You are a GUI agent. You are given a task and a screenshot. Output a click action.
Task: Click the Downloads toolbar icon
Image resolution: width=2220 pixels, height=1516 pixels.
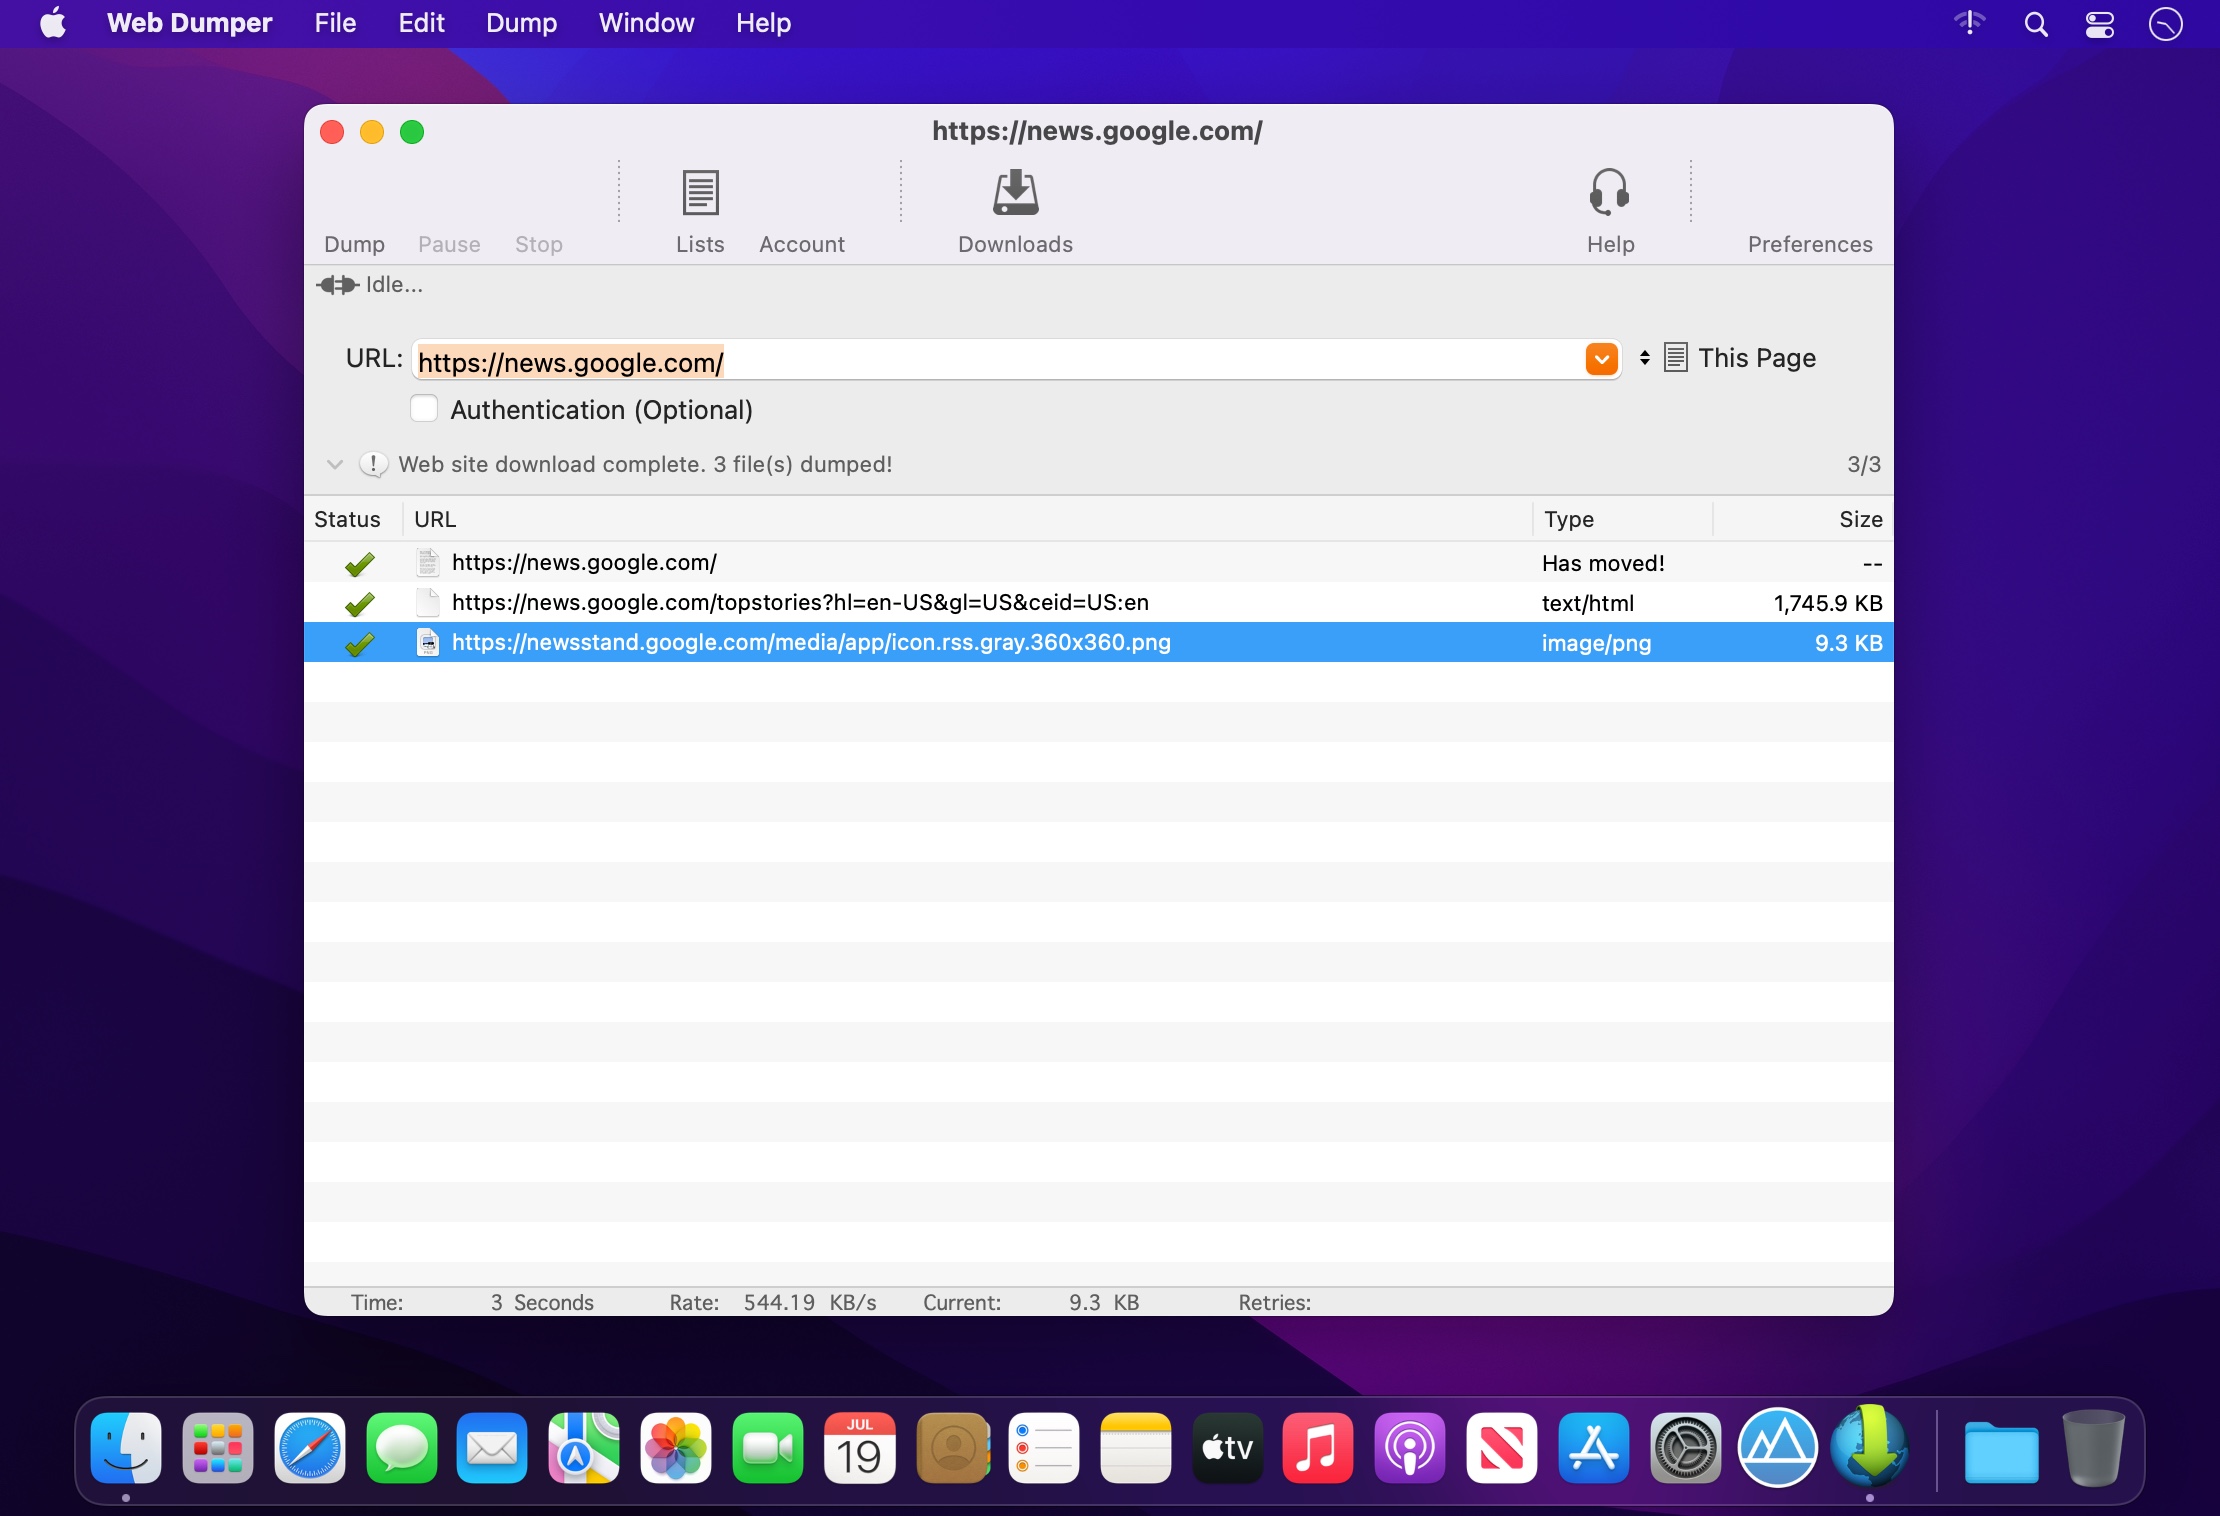point(1015,194)
